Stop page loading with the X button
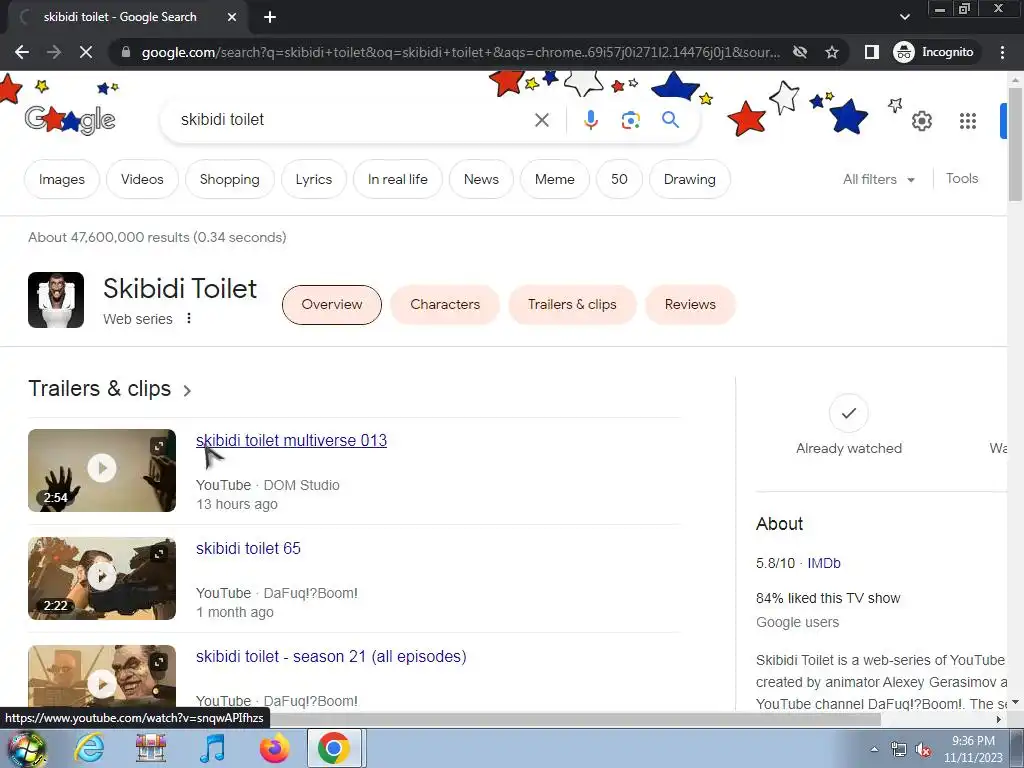 click(x=86, y=52)
